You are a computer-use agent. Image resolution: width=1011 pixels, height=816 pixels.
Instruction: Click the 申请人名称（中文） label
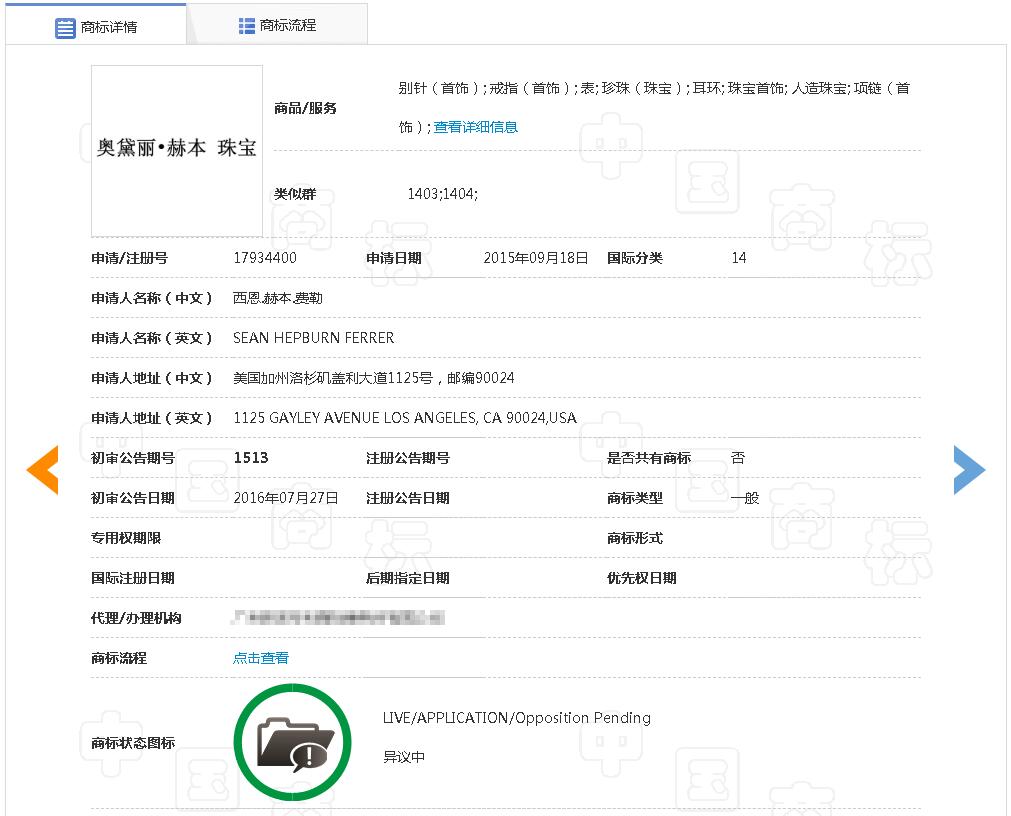(x=152, y=298)
